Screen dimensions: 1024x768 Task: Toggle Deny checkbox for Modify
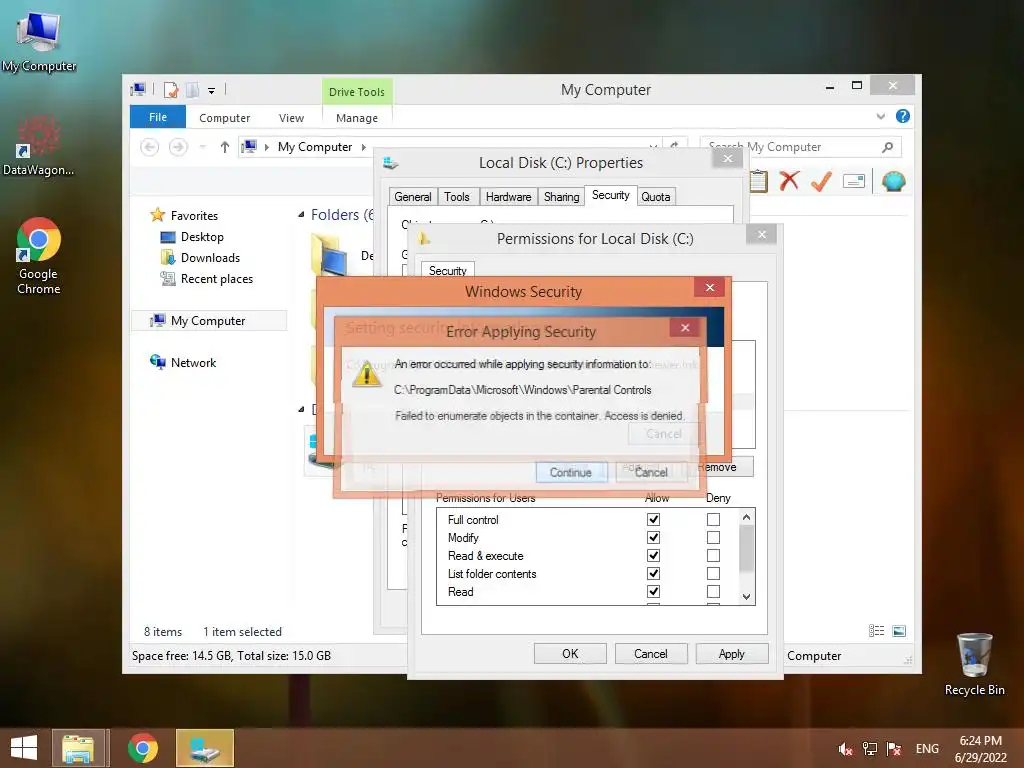713,537
